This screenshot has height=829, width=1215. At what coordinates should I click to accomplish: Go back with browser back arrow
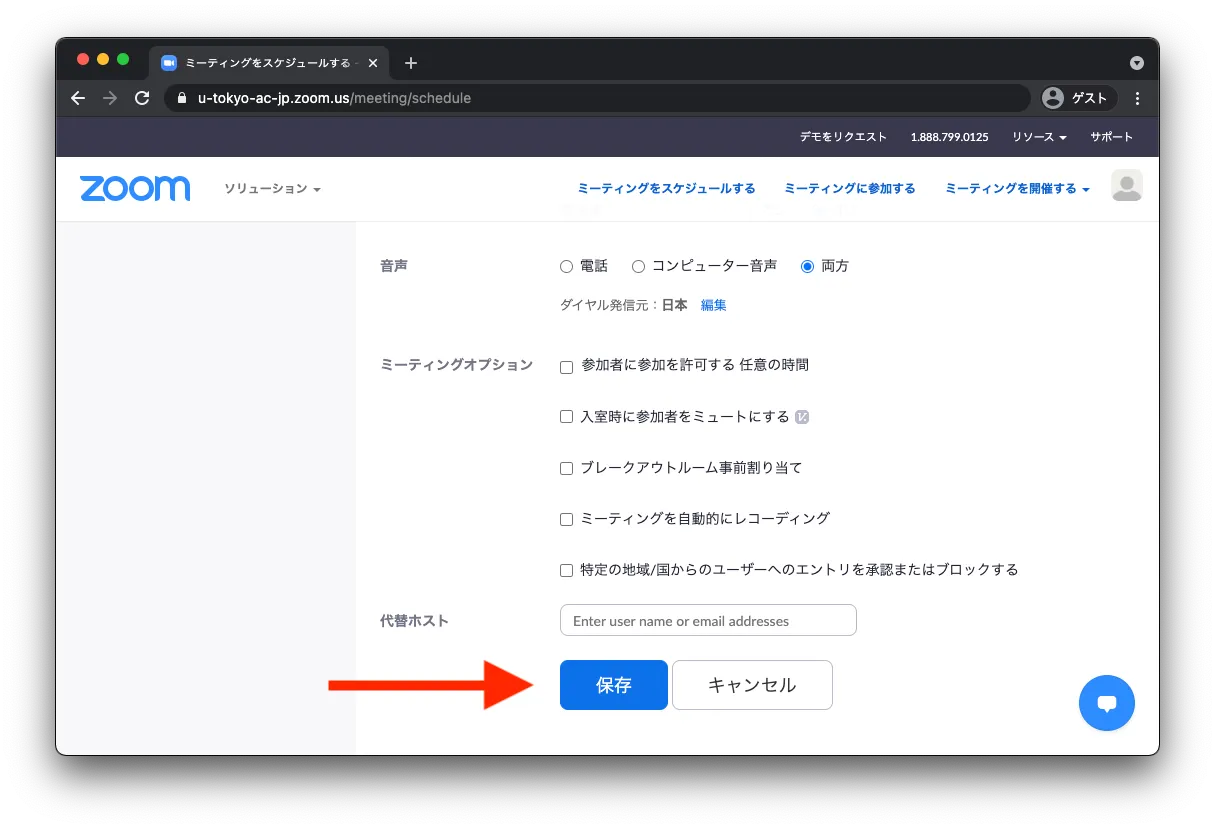coord(78,98)
